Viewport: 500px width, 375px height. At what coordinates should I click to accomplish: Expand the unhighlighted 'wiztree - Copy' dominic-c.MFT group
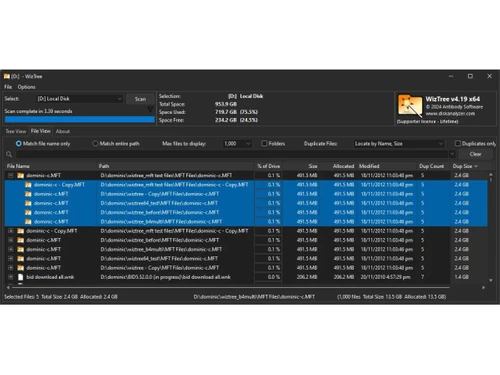click(x=11, y=268)
